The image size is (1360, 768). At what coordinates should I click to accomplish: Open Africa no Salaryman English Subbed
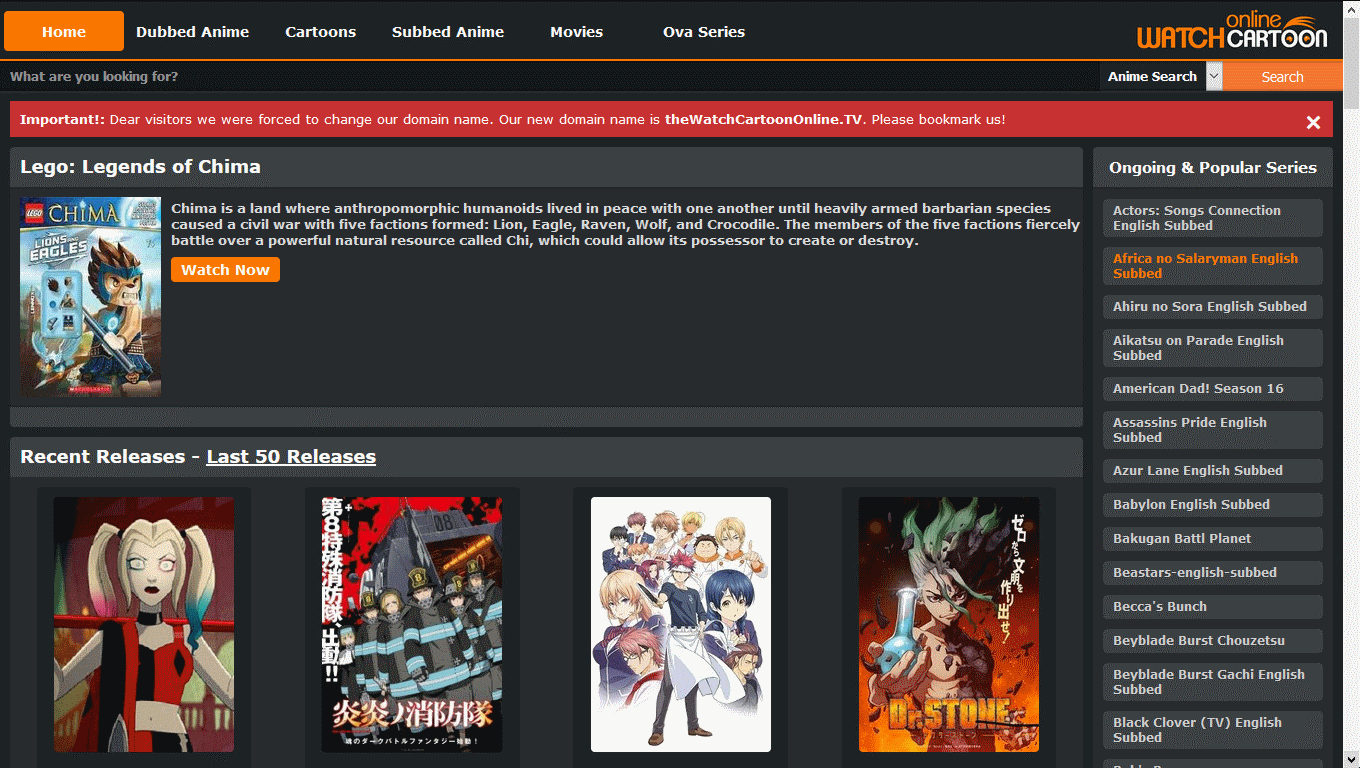tap(1213, 266)
